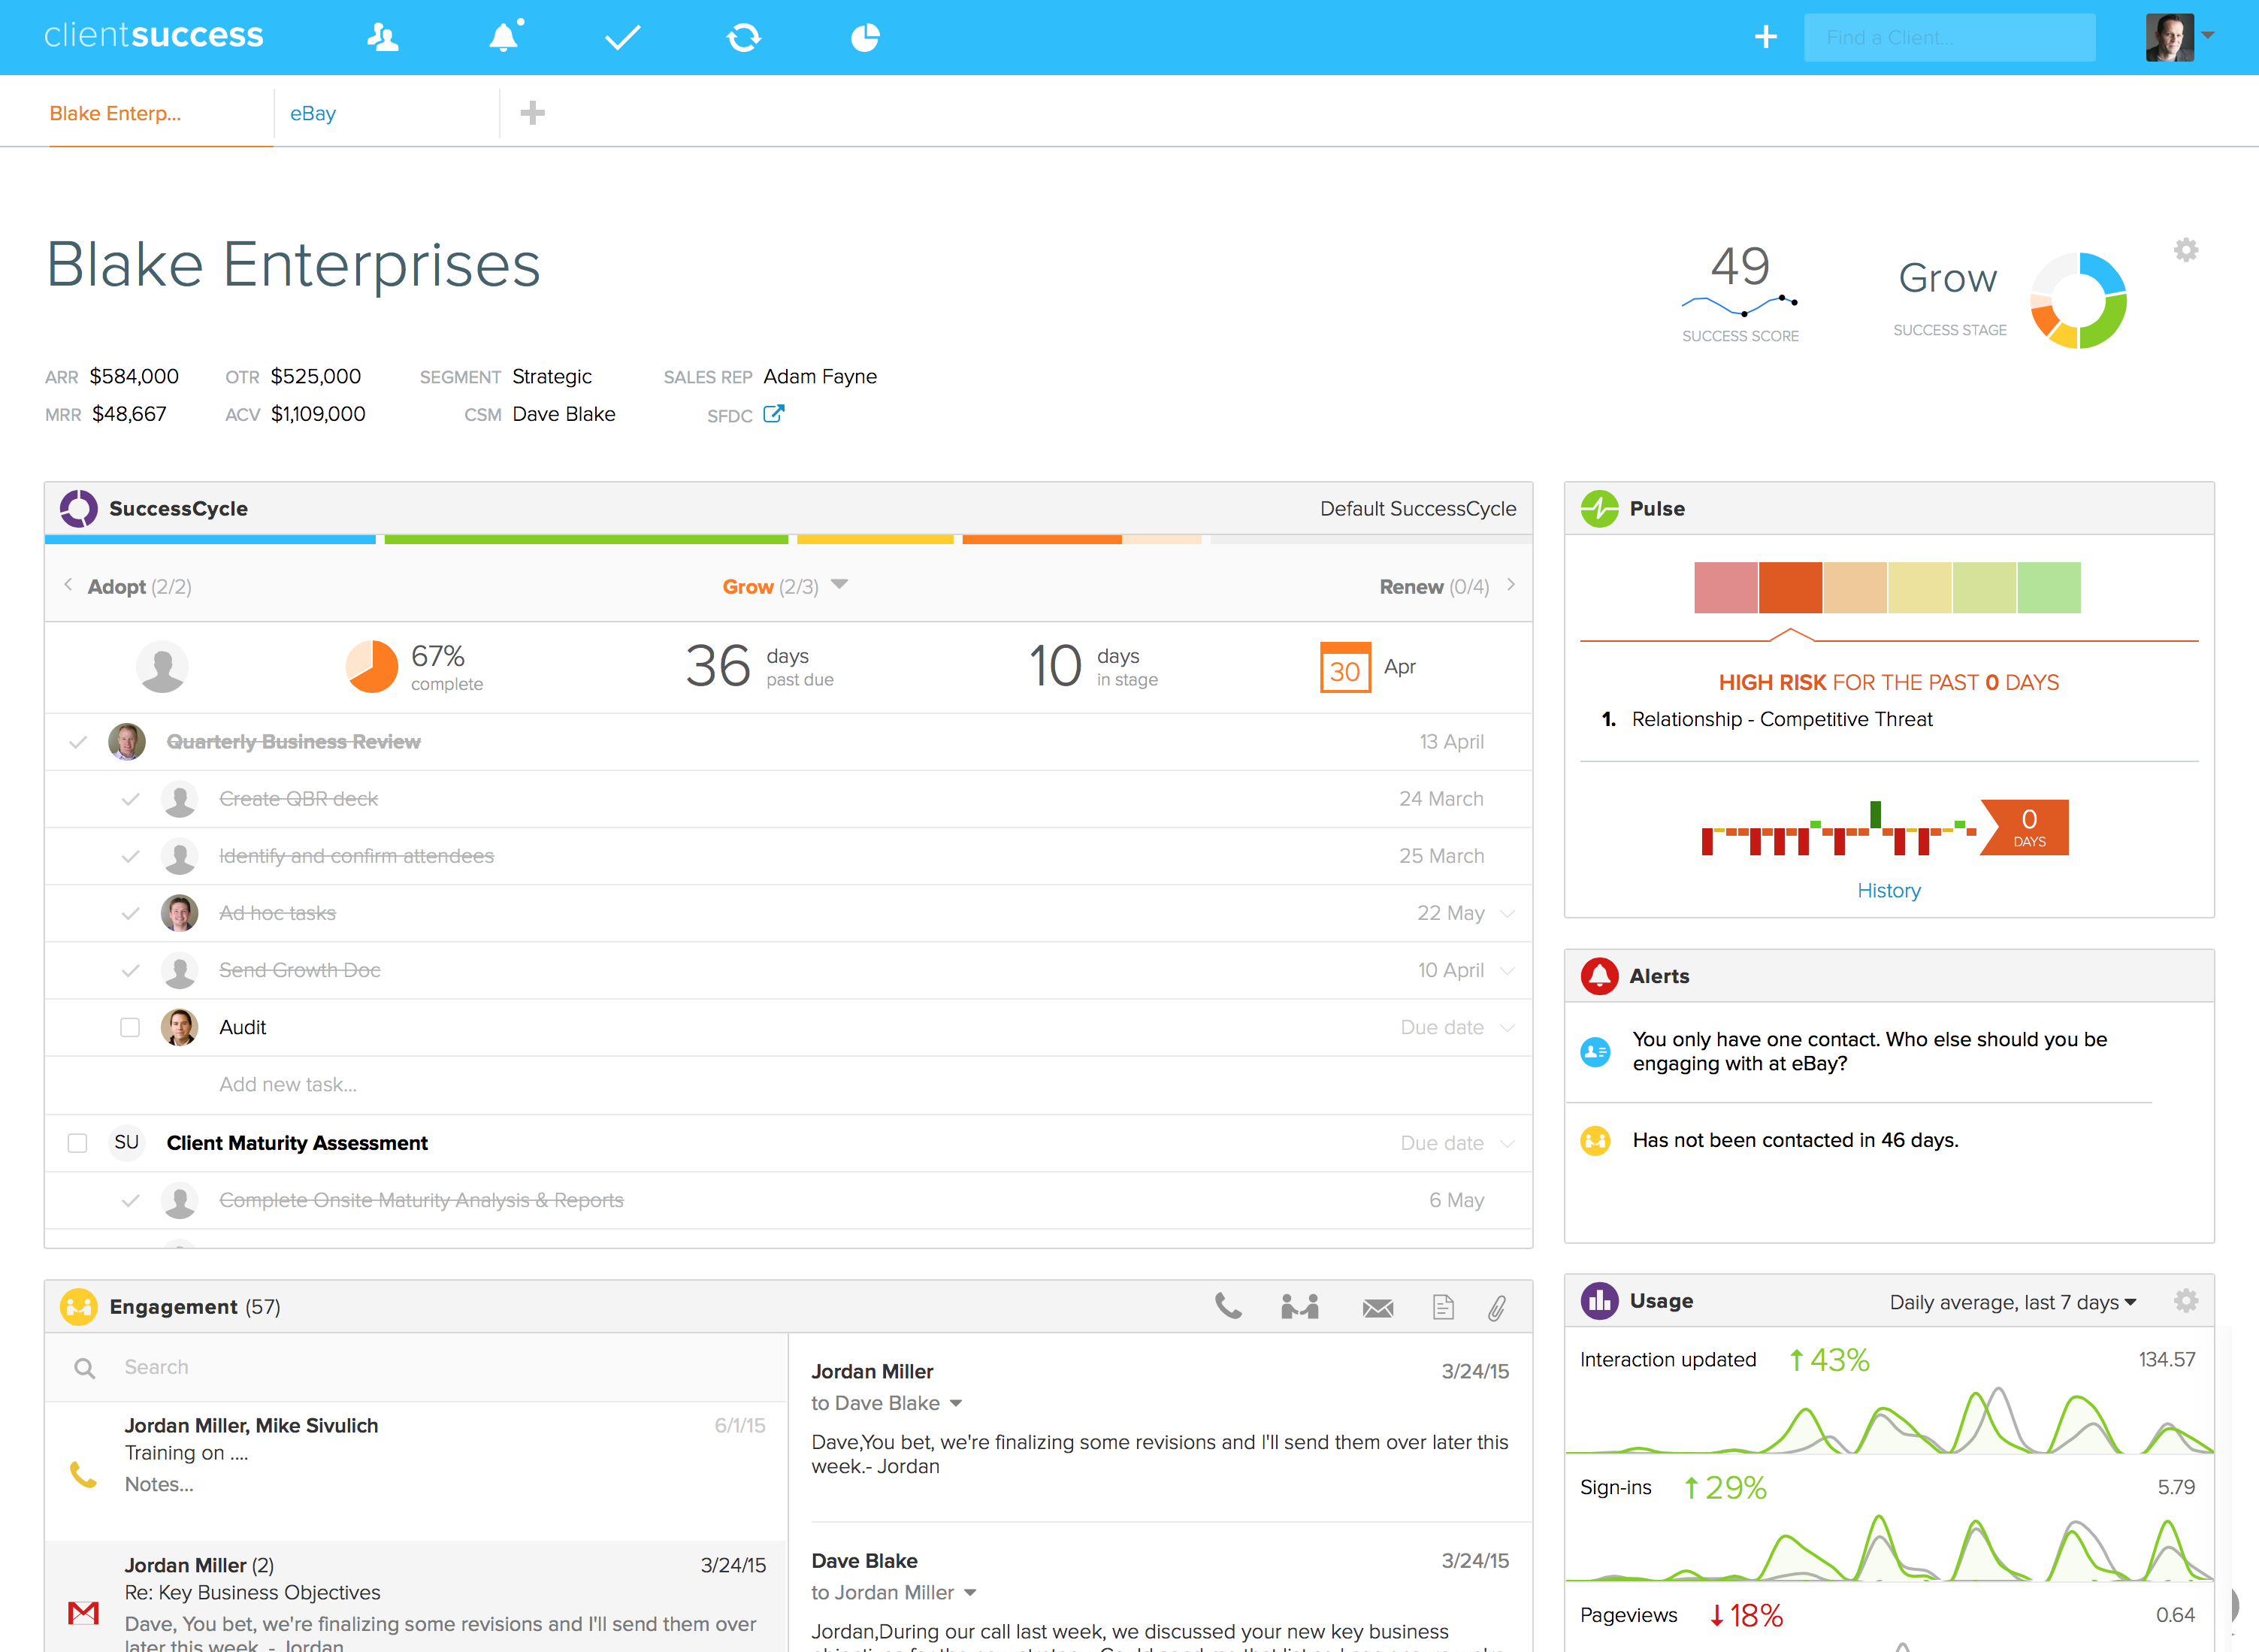
Task: Uncheck Identify and confirm attendees task
Action: click(x=130, y=856)
